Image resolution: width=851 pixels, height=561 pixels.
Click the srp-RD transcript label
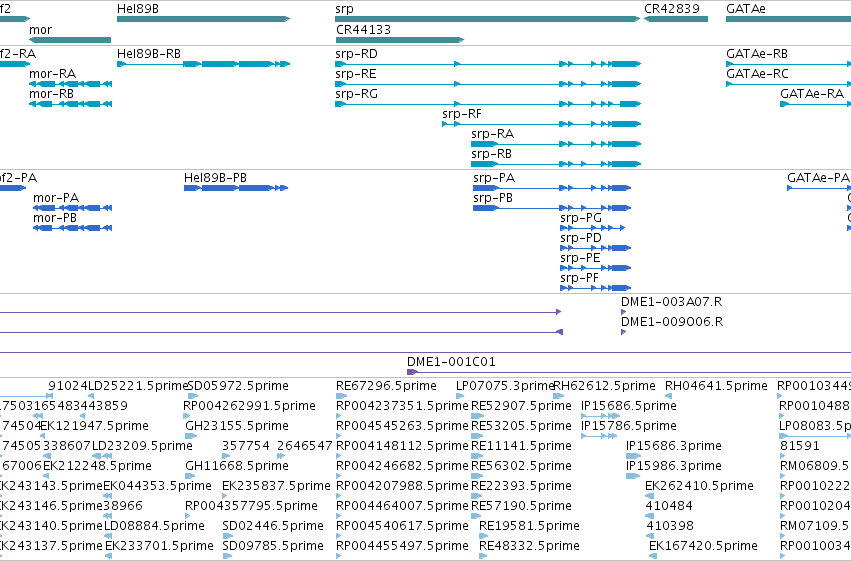357,54
